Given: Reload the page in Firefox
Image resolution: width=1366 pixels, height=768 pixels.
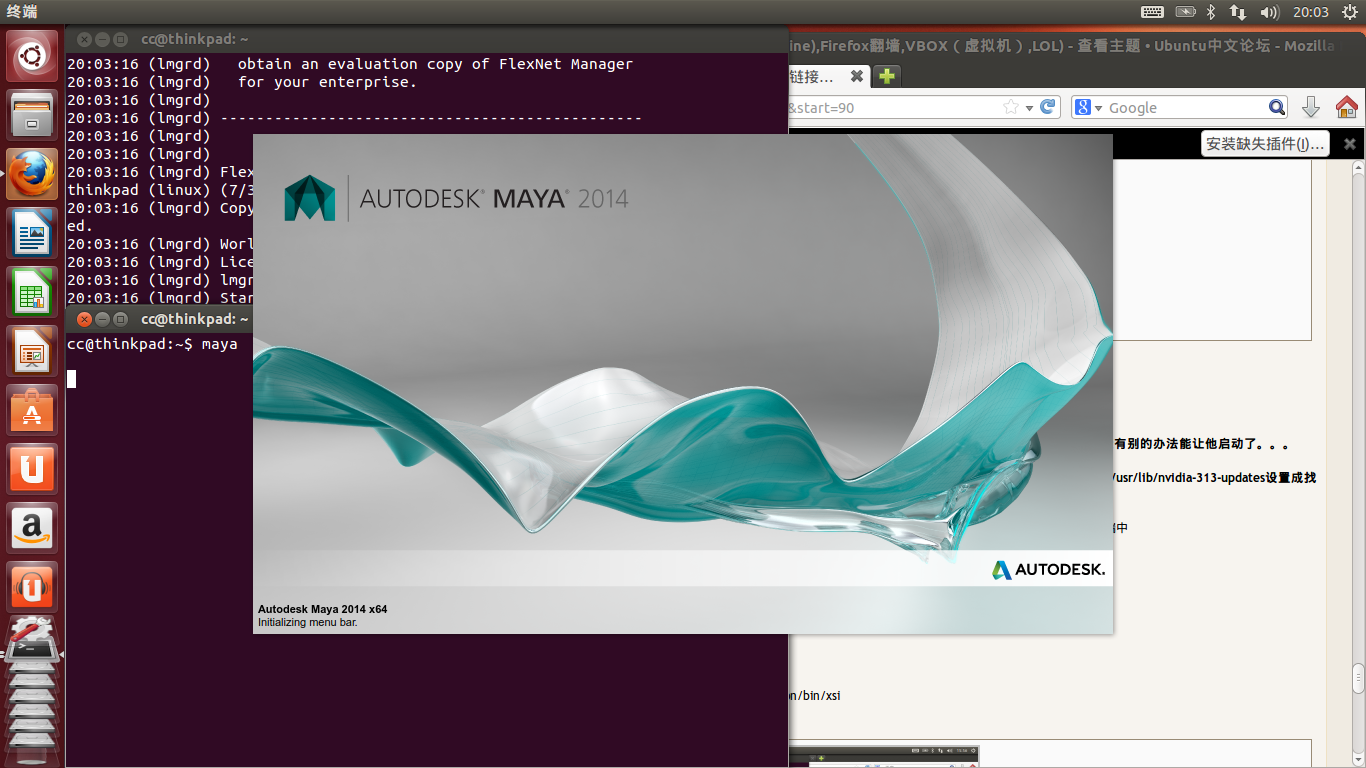Looking at the screenshot, I should click(1048, 107).
